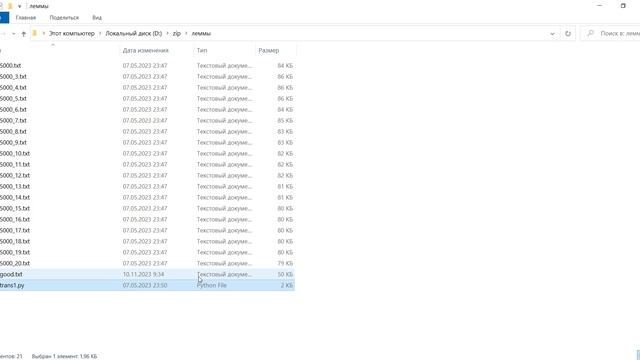Expand chevron after zip breadcrumb
This screenshot has width=640, height=360.
point(186,33)
